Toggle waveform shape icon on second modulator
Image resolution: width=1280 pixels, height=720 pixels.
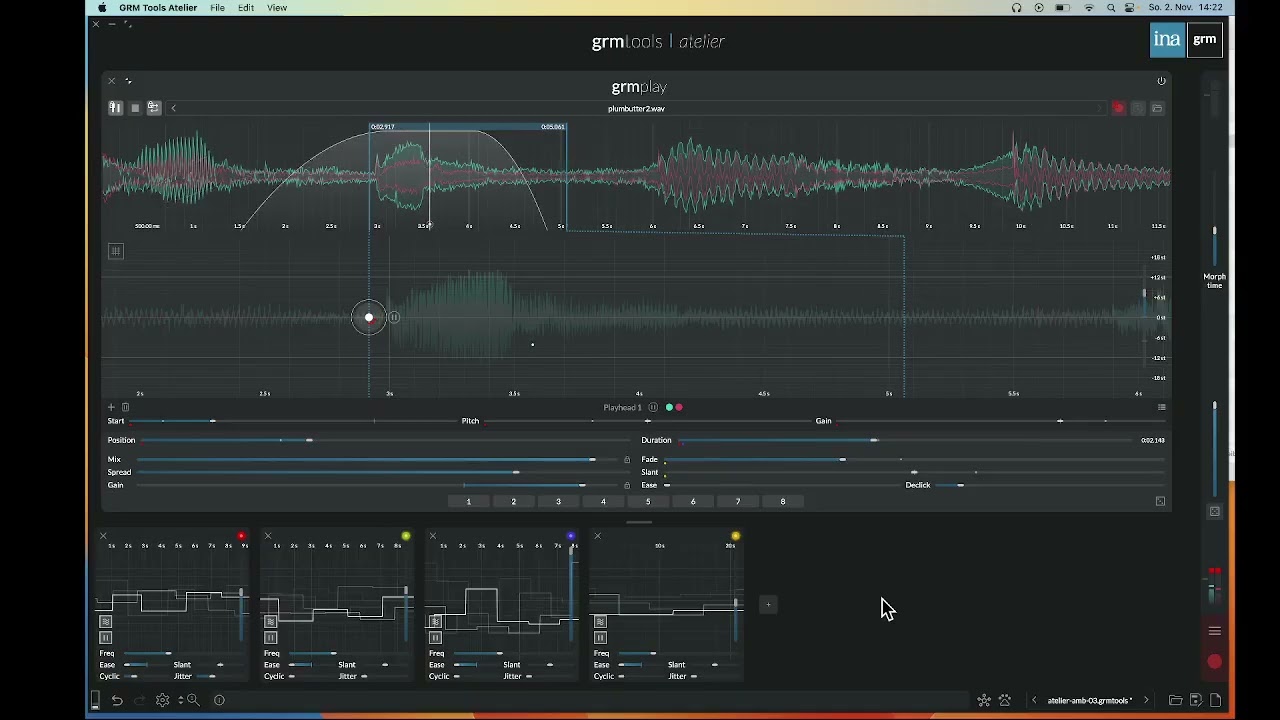coord(270,622)
